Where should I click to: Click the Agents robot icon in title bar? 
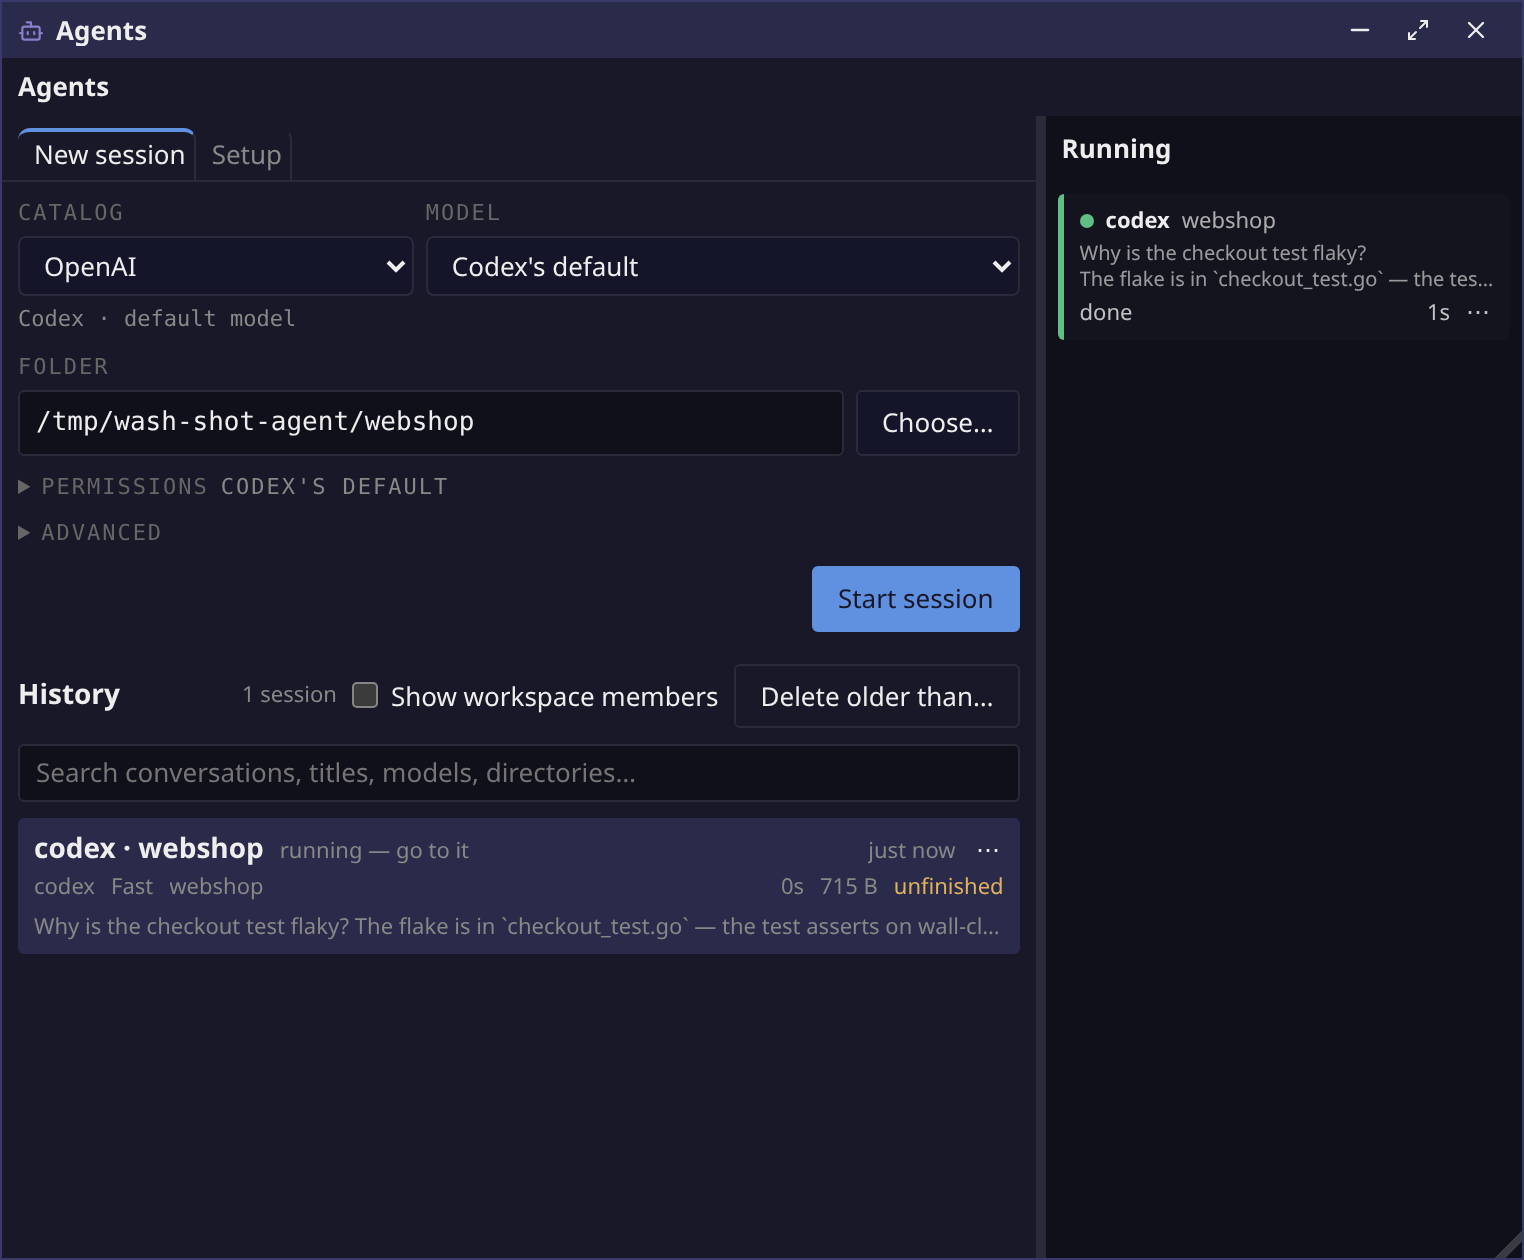coord(31,31)
